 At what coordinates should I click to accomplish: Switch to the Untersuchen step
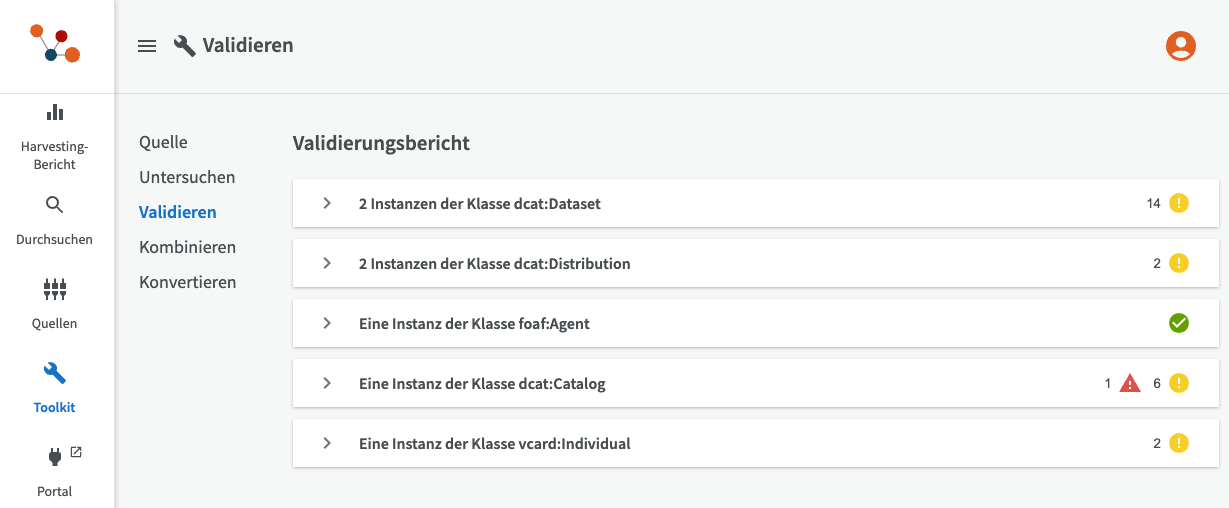pyautogui.click(x=187, y=177)
